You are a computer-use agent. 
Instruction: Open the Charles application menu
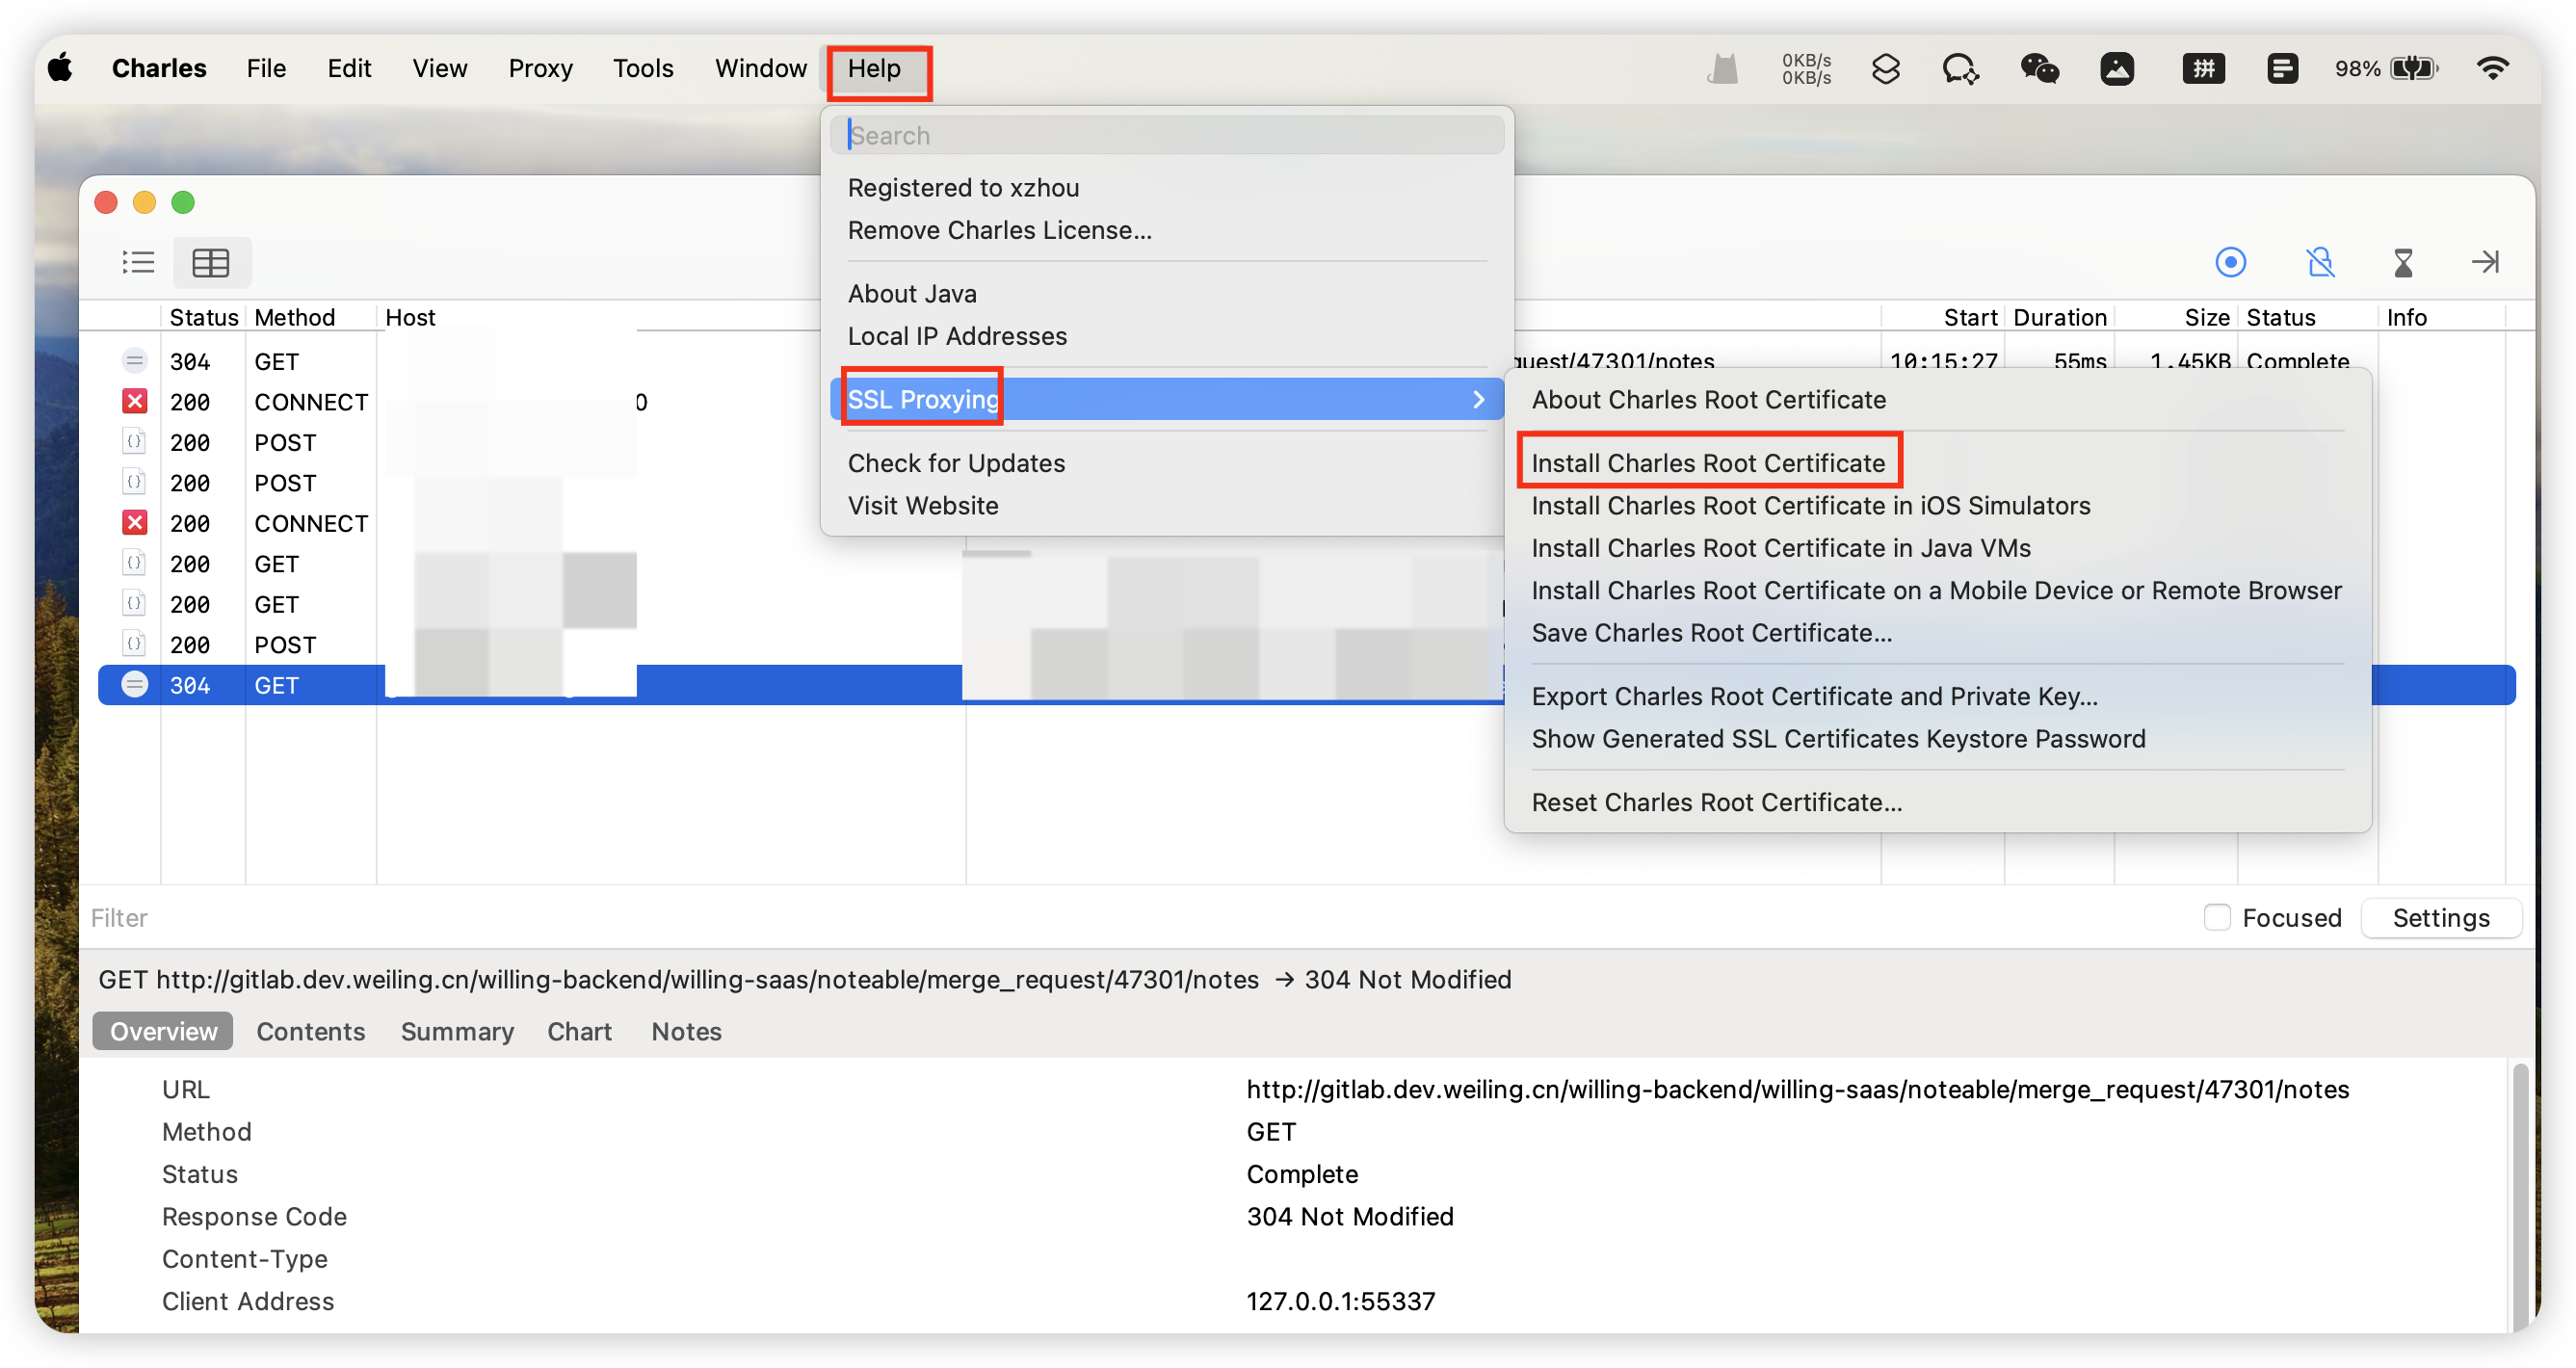coord(159,68)
